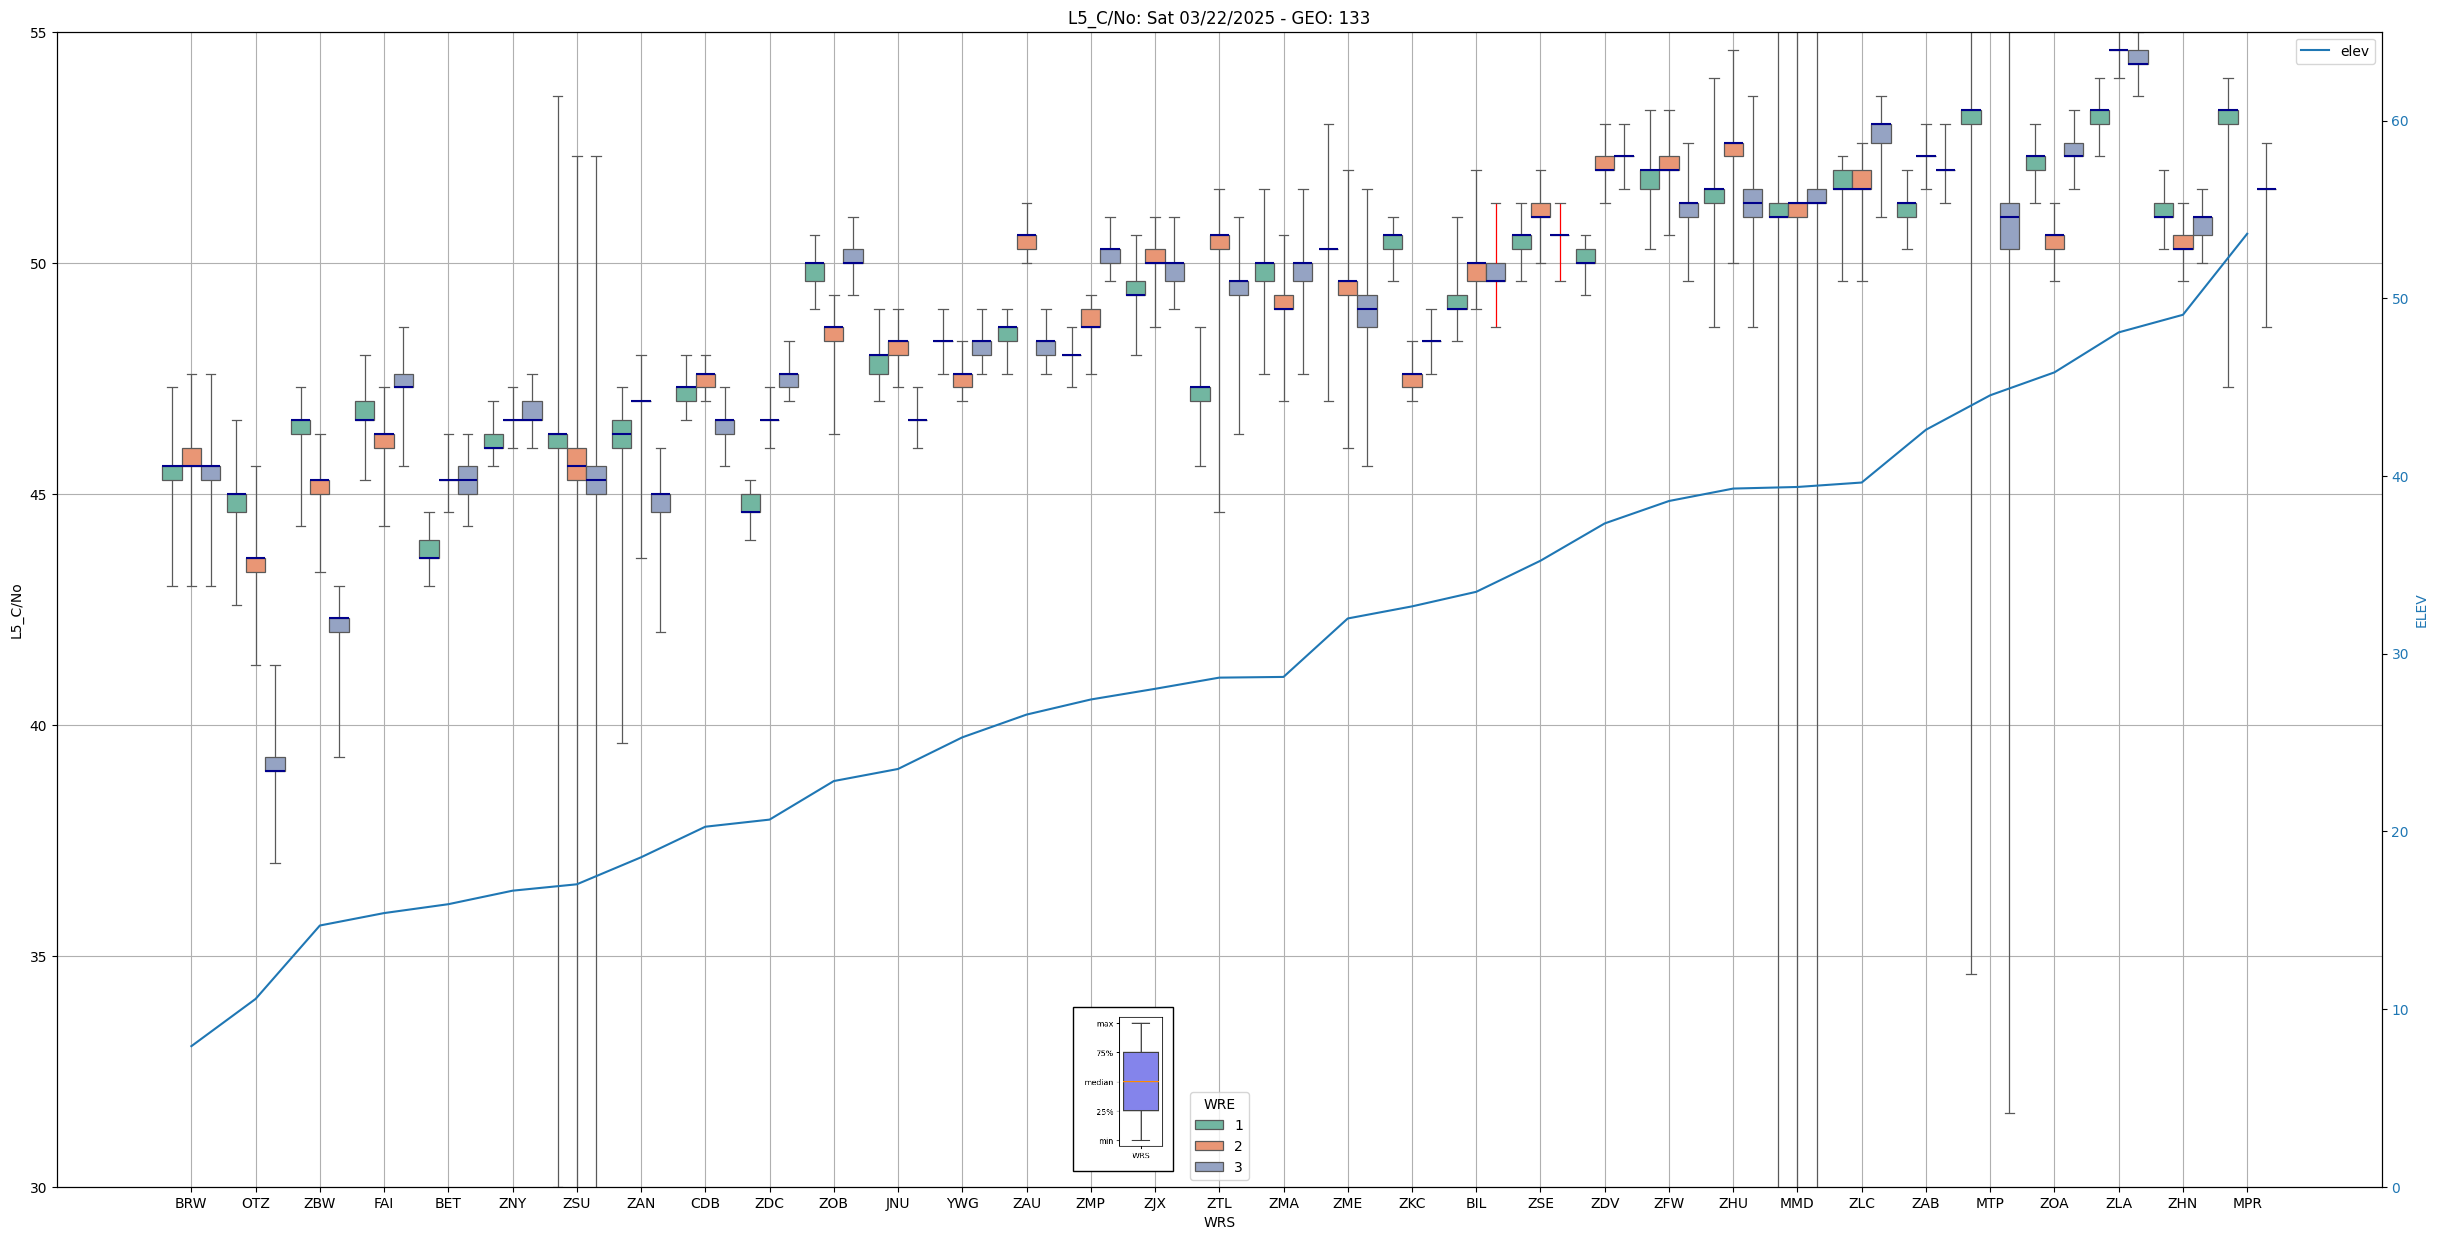Click the WRS x-axis label

[x=1218, y=1222]
